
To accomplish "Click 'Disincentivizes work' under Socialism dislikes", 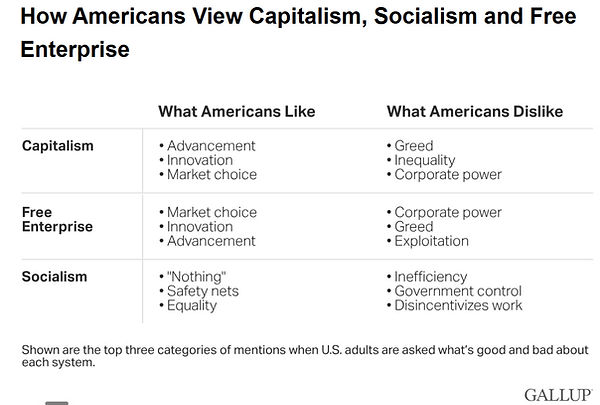I will pos(458,305).
